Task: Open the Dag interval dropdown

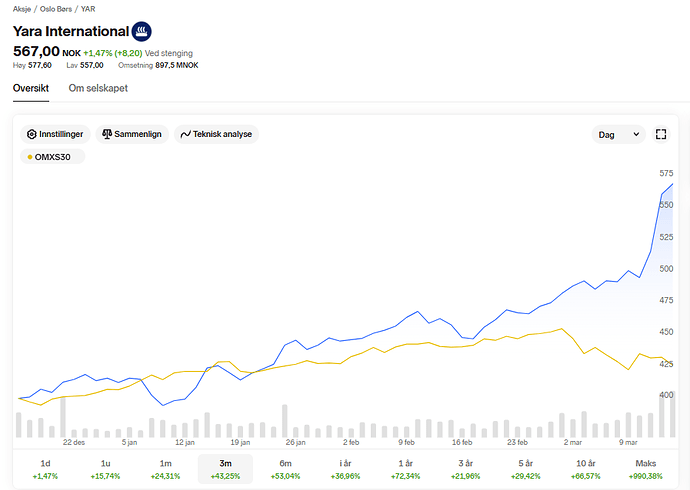Action: click(x=619, y=134)
